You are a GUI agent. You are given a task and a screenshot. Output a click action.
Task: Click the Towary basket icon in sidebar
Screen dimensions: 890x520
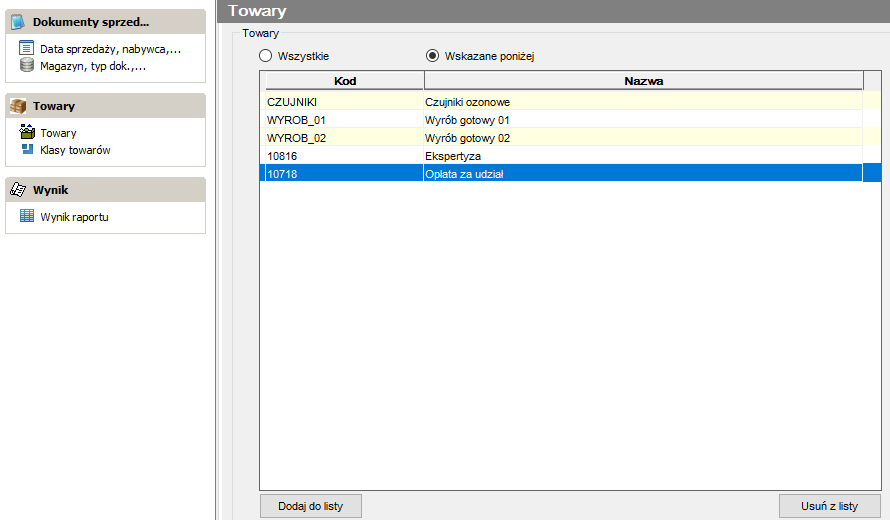click(x=27, y=132)
